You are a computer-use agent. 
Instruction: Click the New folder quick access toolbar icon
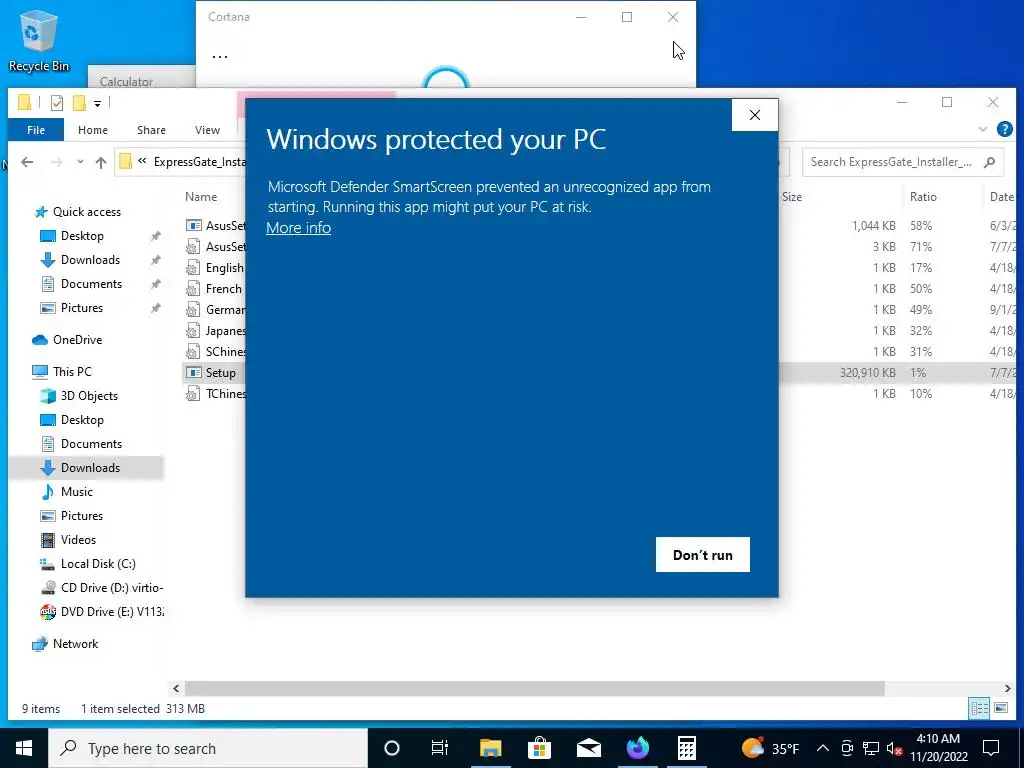coord(79,103)
